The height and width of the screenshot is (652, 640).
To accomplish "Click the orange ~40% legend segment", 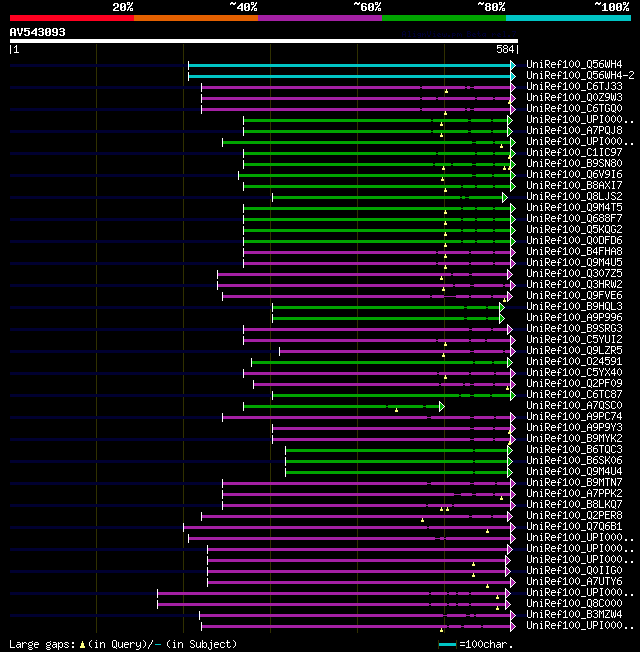I will pyautogui.click(x=196, y=18).
